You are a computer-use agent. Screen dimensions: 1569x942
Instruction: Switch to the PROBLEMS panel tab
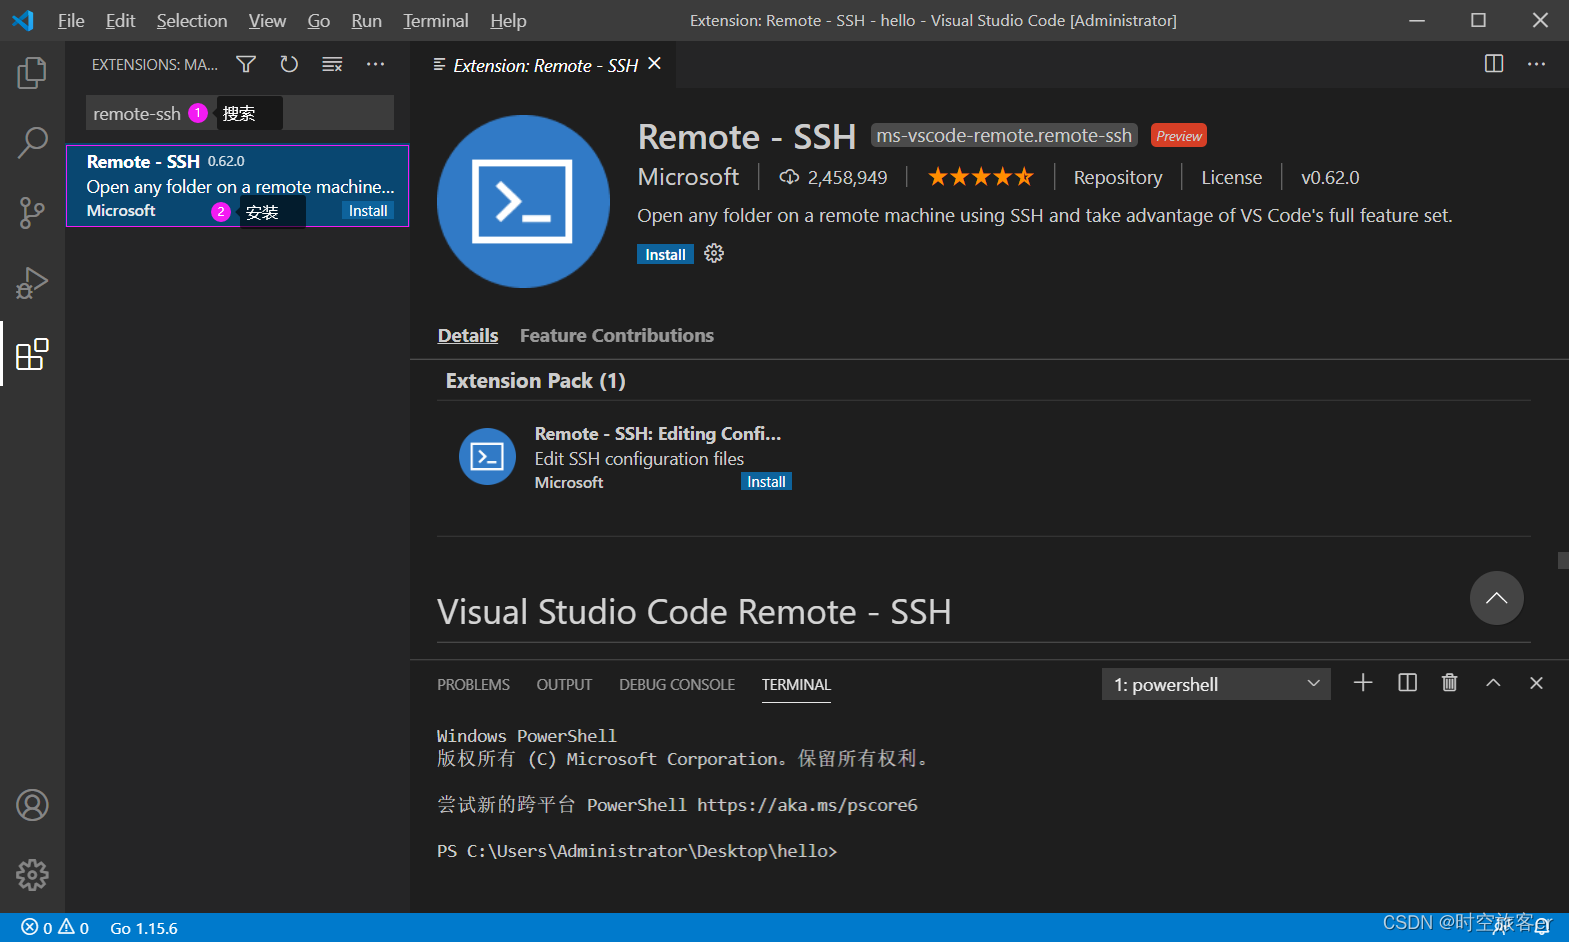(473, 685)
